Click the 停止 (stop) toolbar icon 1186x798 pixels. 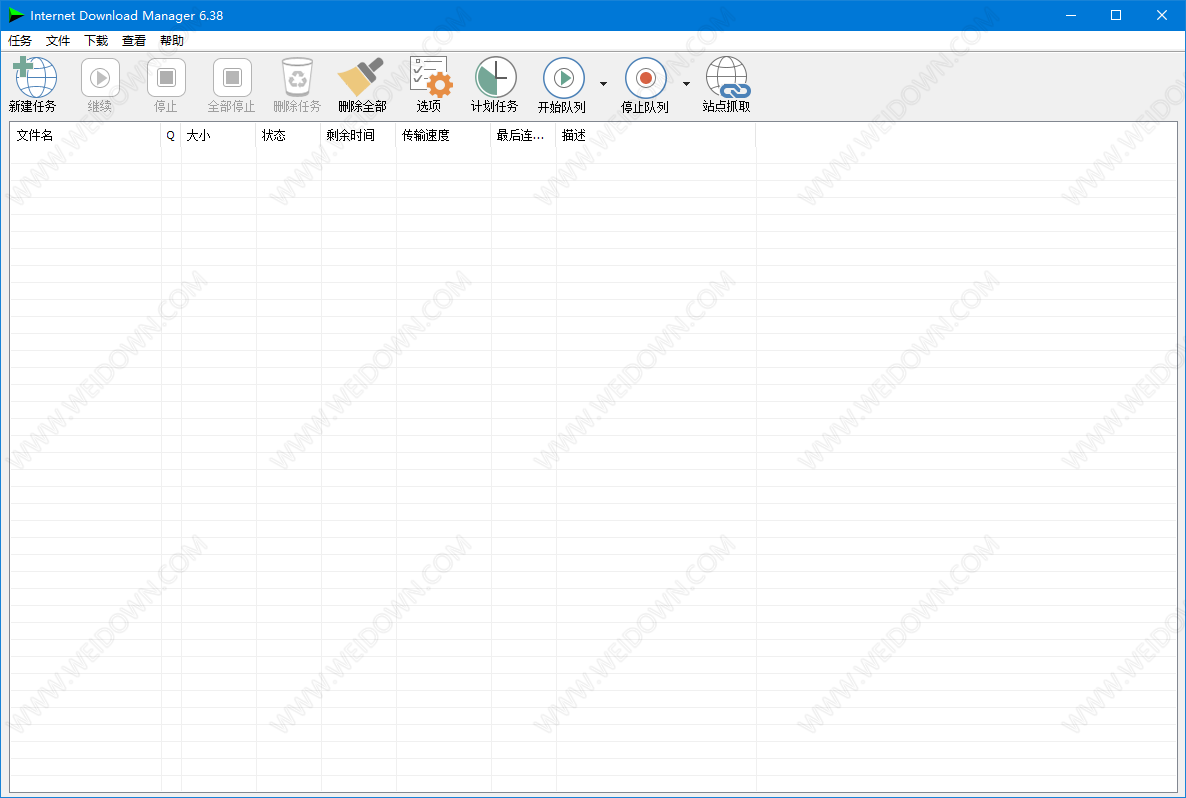point(166,77)
